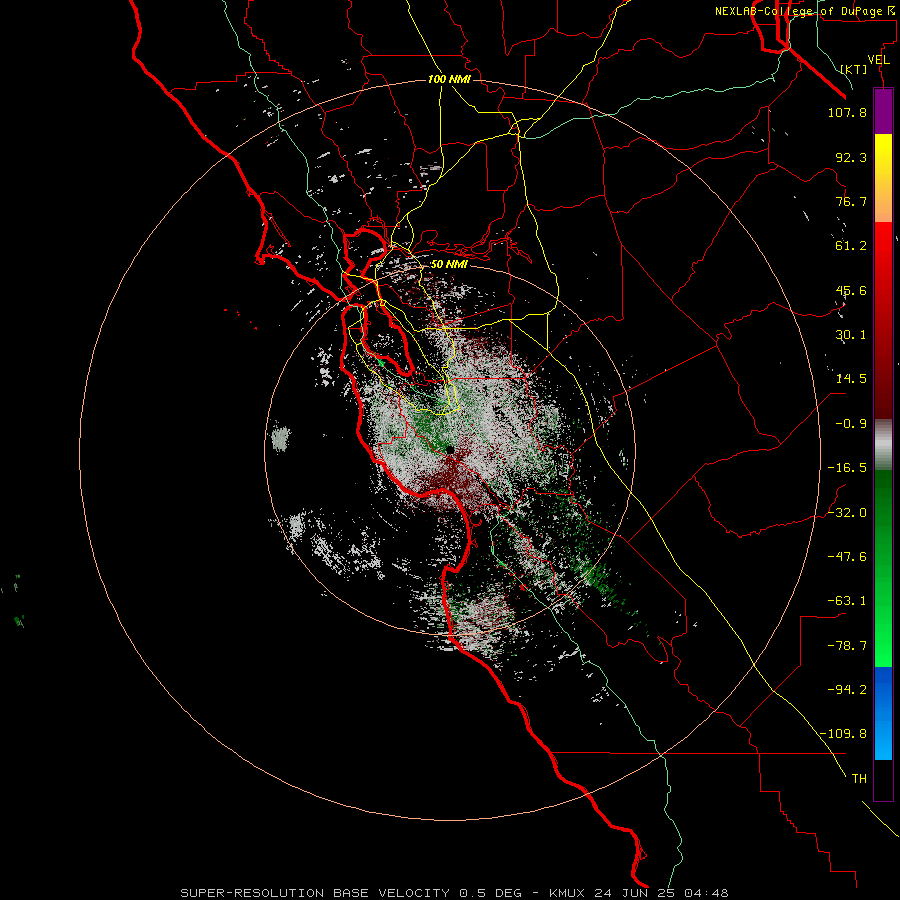This screenshot has width=900, height=900.
Task: Click the black radar site dot at center
Action: [x=450, y=451]
